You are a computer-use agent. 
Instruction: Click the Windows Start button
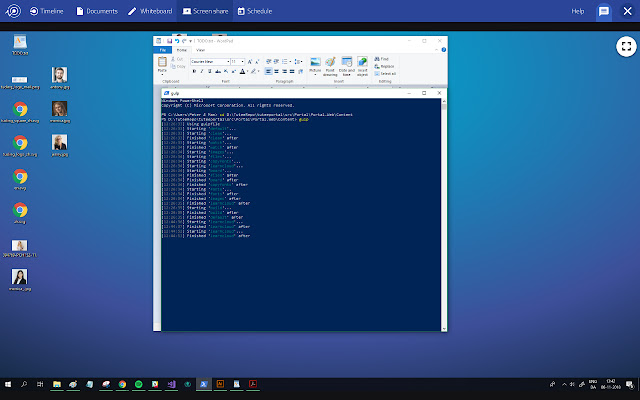pyautogui.click(x=7, y=384)
